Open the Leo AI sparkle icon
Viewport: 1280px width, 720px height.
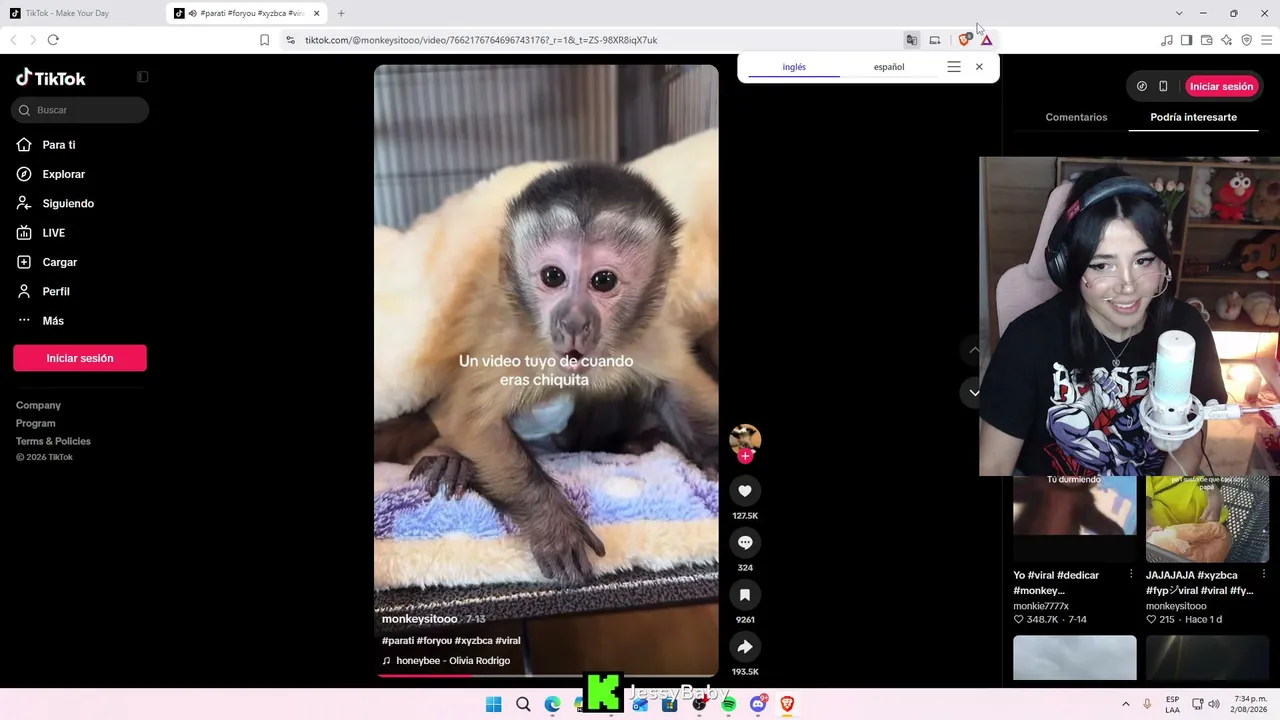(1226, 40)
